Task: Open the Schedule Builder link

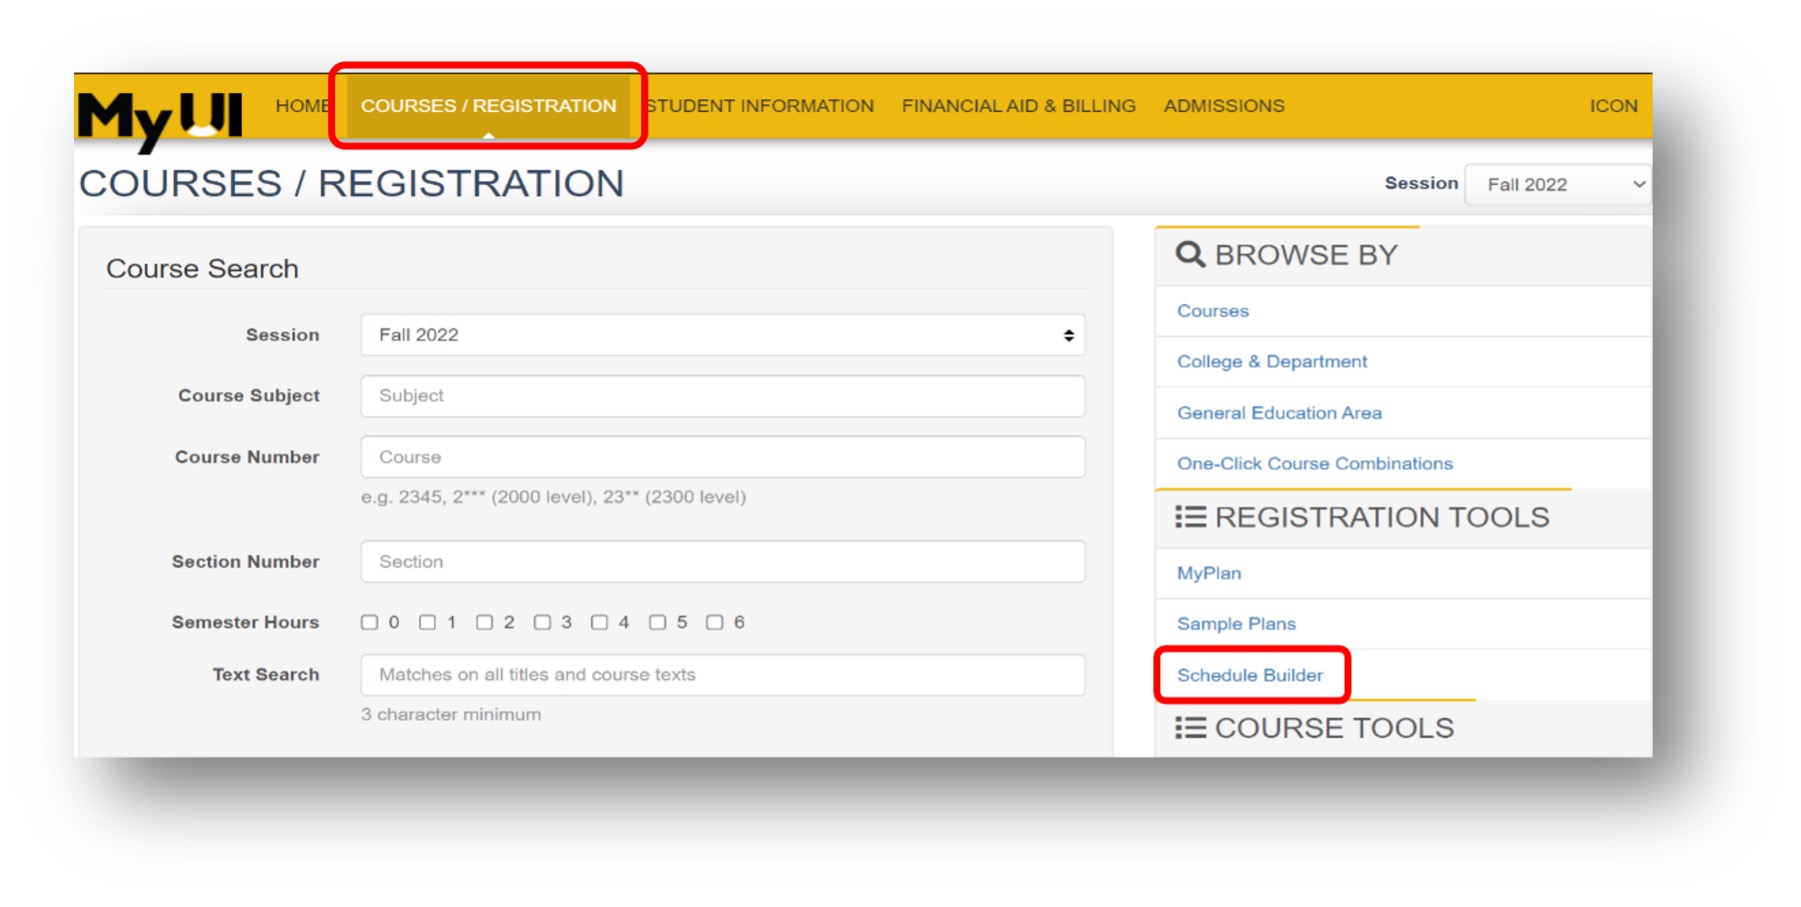Action: point(1249,675)
